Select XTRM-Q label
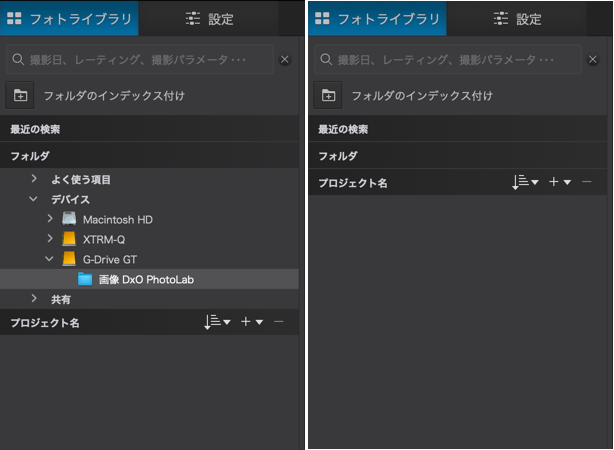The image size is (614, 450). click(104, 239)
